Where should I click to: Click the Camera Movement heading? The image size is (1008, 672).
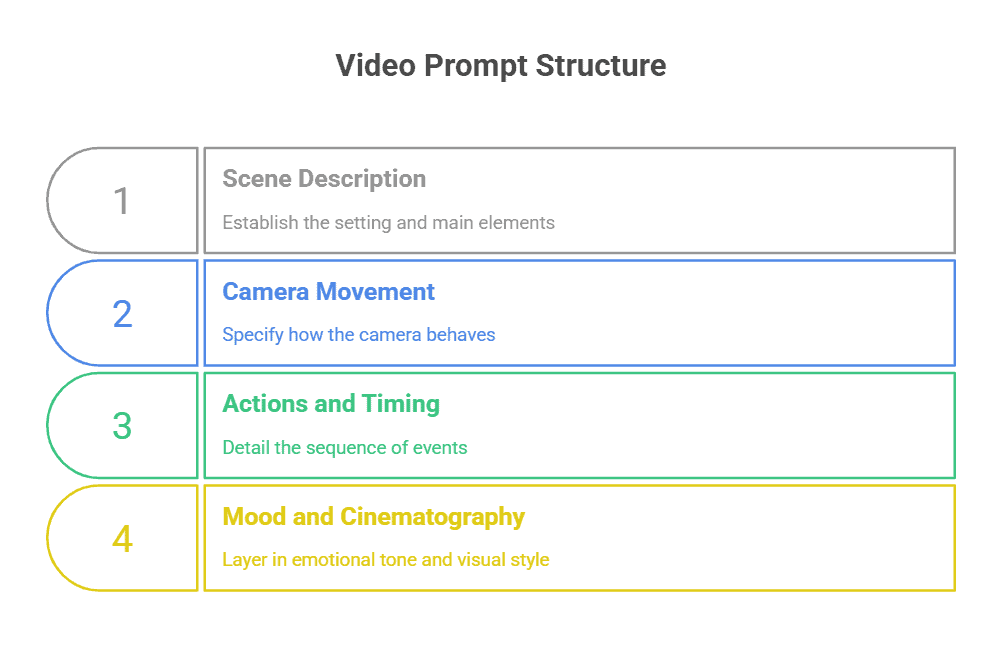328,292
